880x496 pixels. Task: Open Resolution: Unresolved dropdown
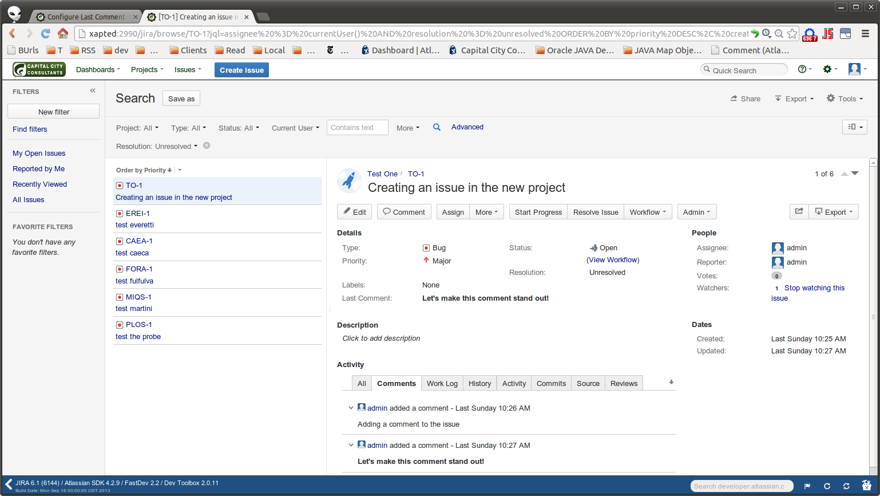coord(157,146)
